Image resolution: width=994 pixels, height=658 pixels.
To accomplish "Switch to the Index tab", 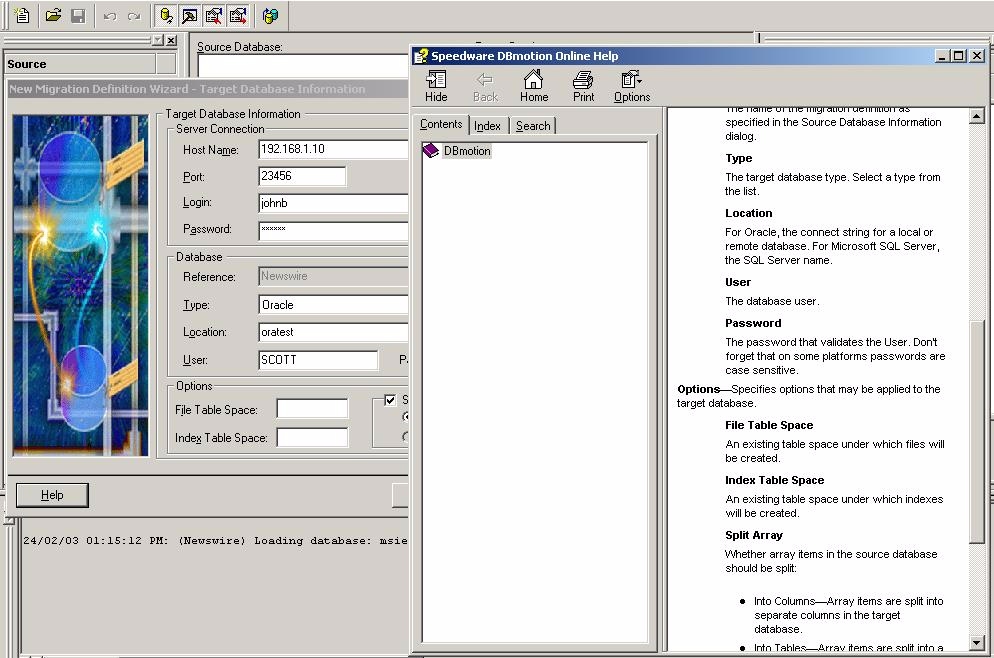I will (x=487, y=126).
